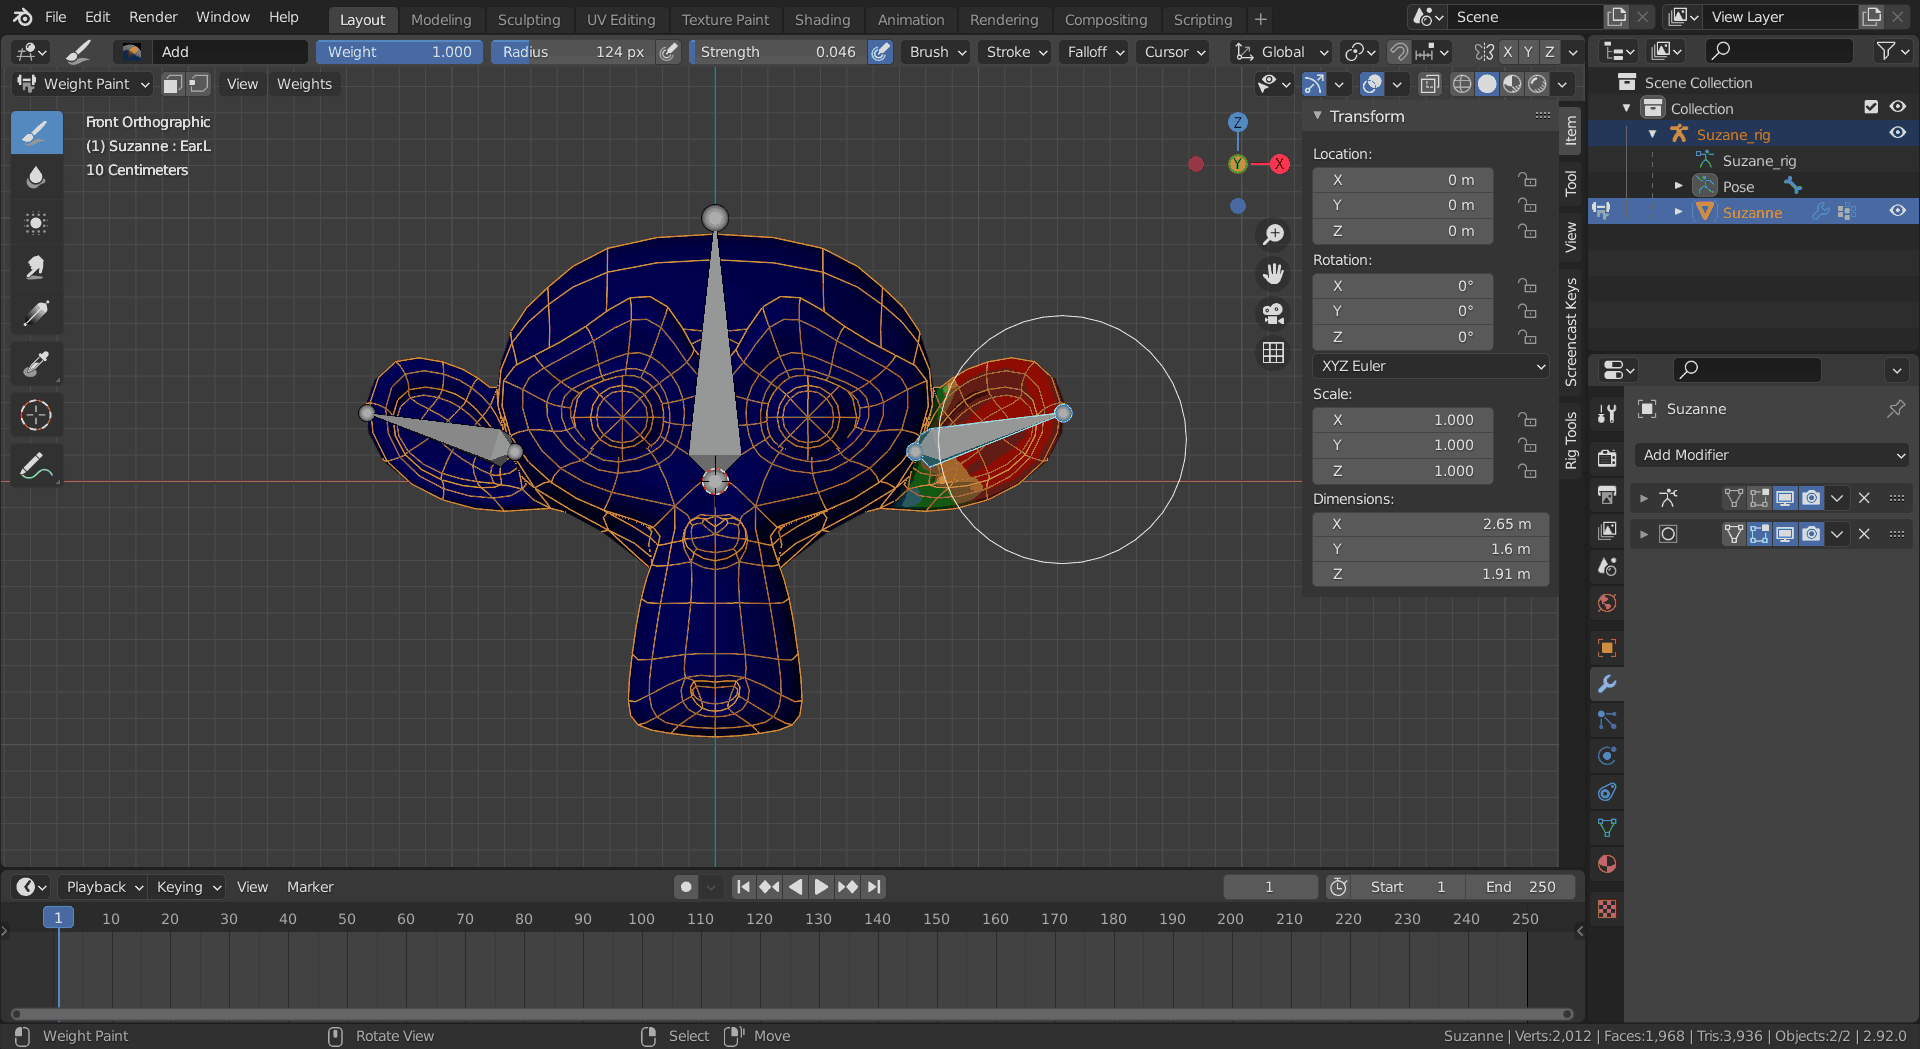Screen dimensions: 1920x1049
Task: Toggle strength pressure sensitivity button
Action: pyautogui.click(x=880, y=52)
